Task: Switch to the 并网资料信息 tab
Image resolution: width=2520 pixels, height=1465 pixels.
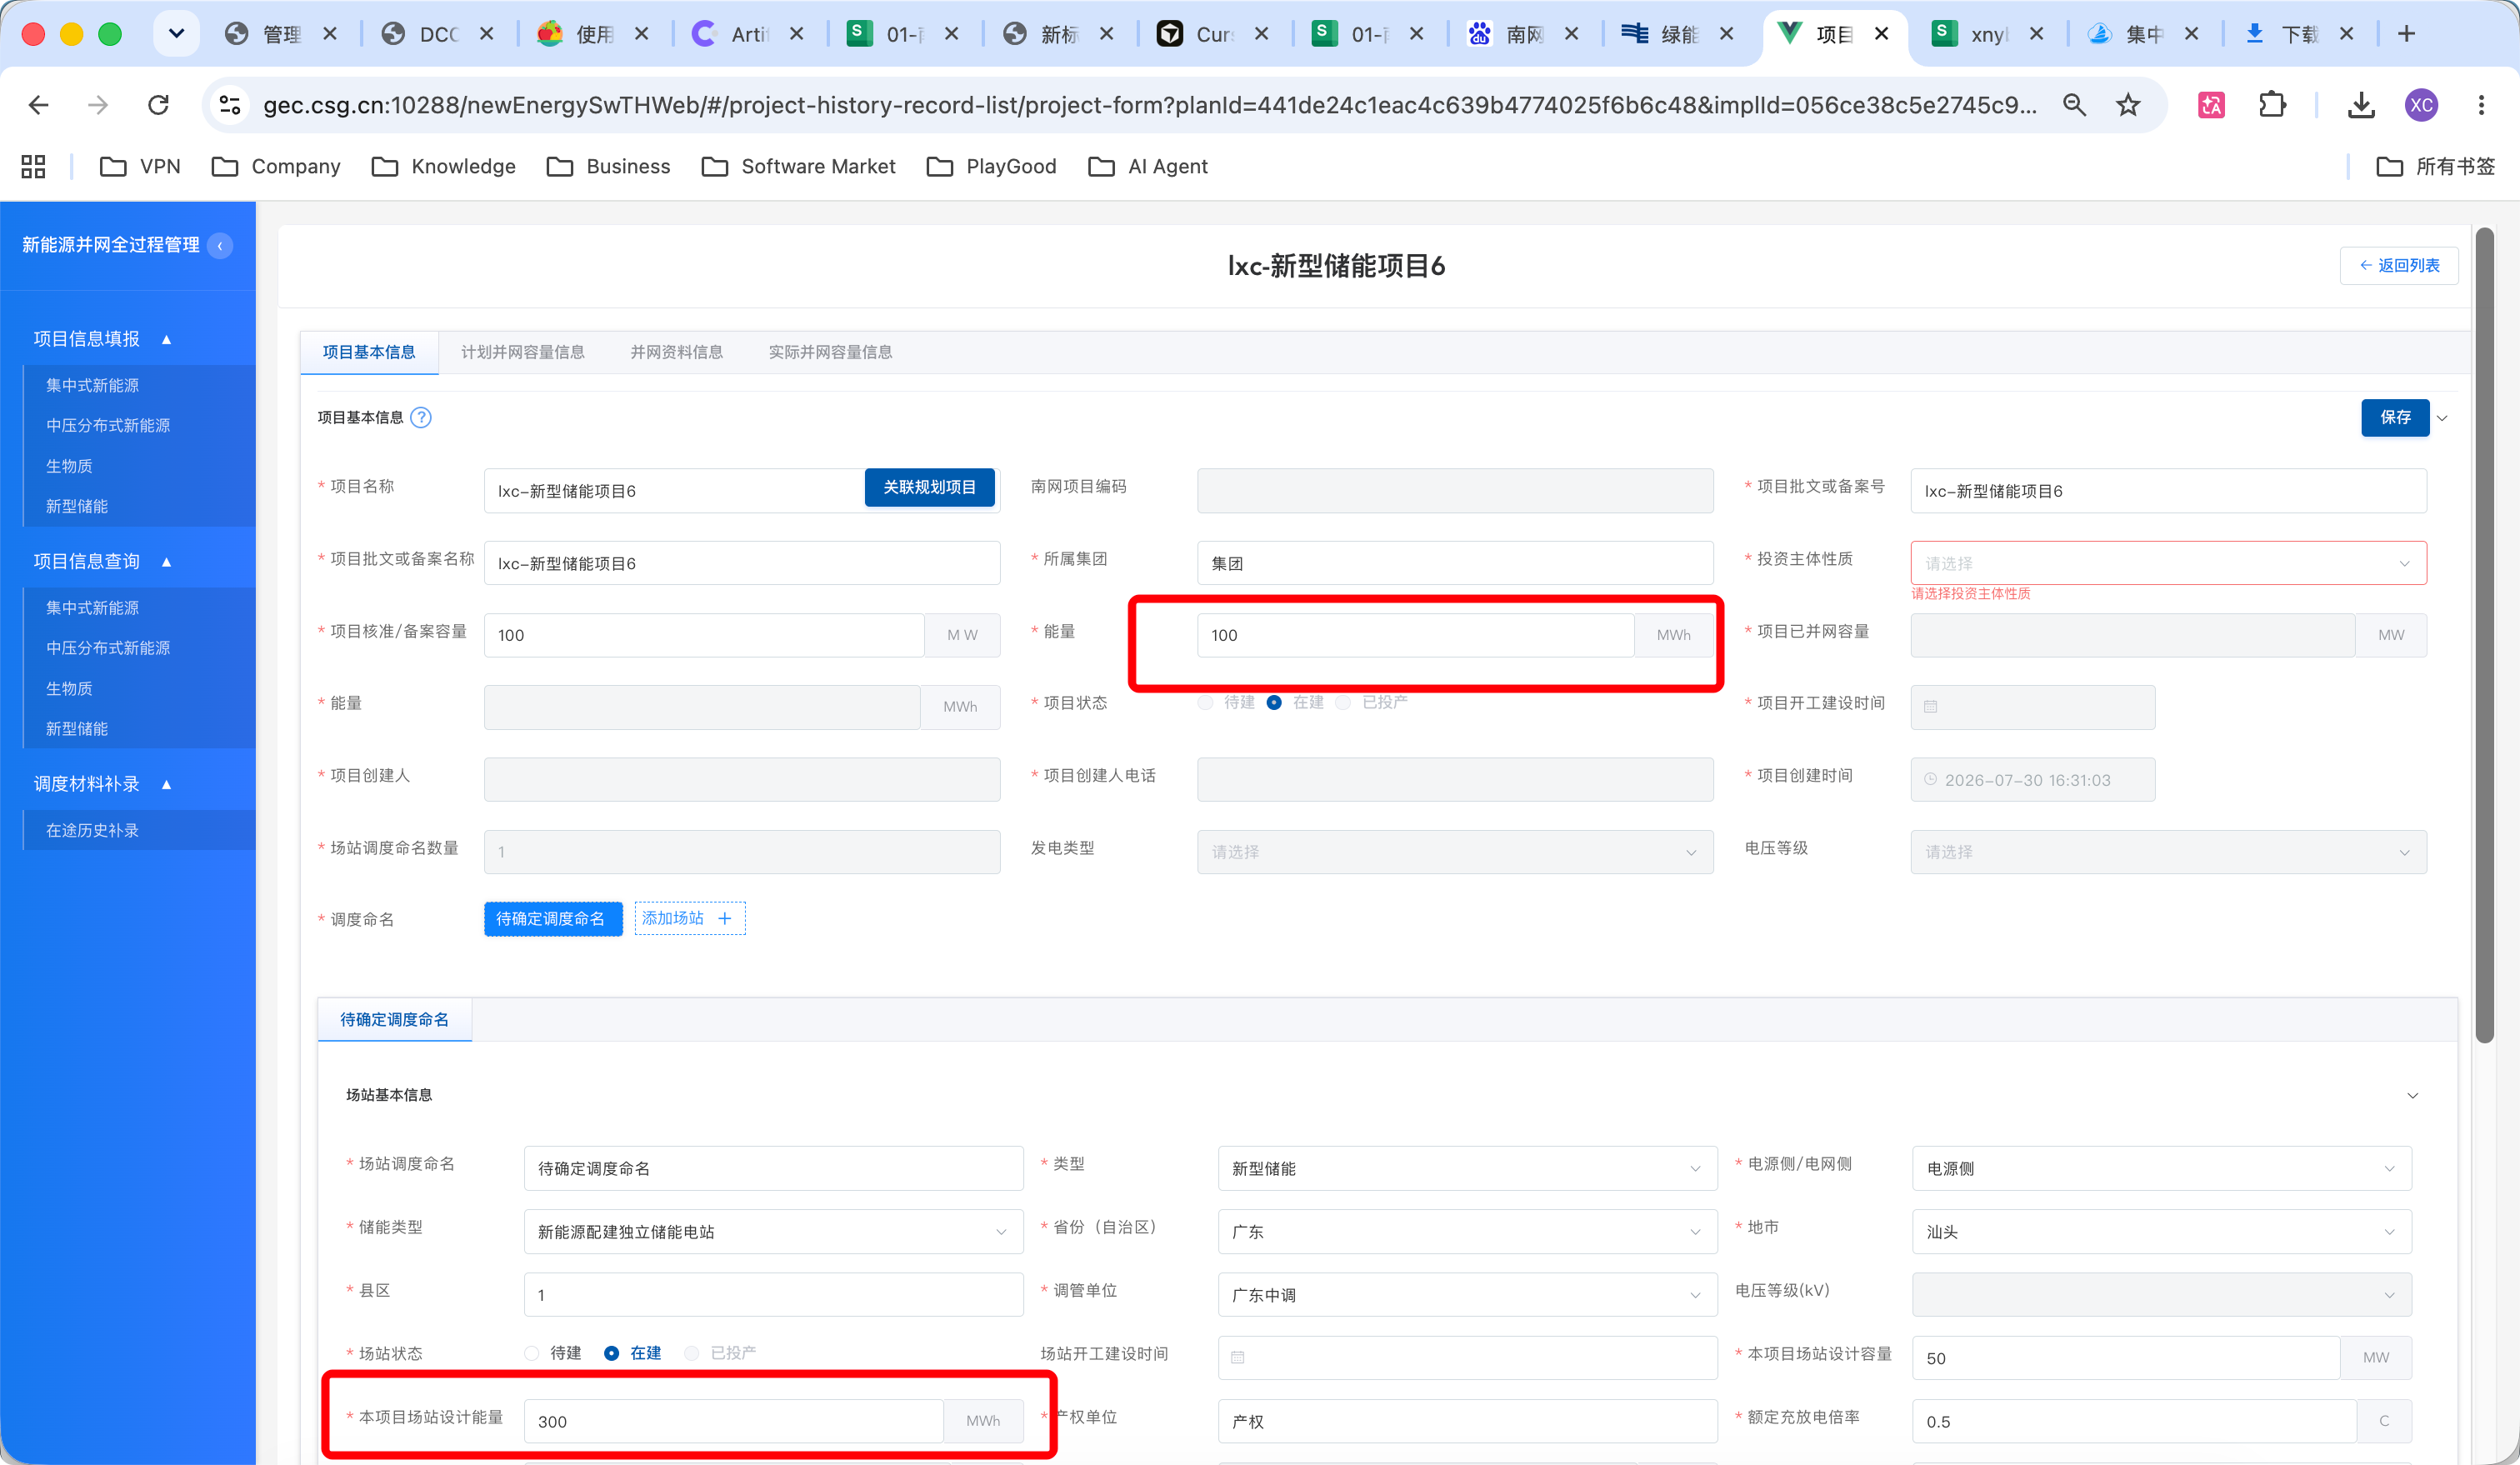Action: (677, 352)
